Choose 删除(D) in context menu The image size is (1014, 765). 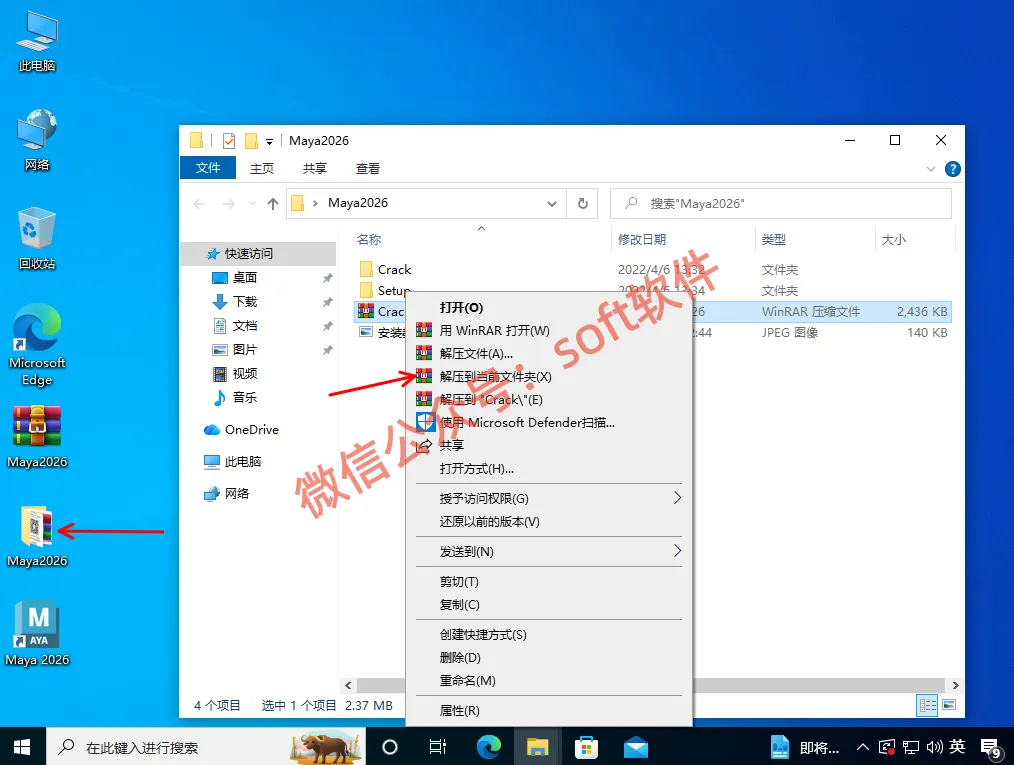548,658
